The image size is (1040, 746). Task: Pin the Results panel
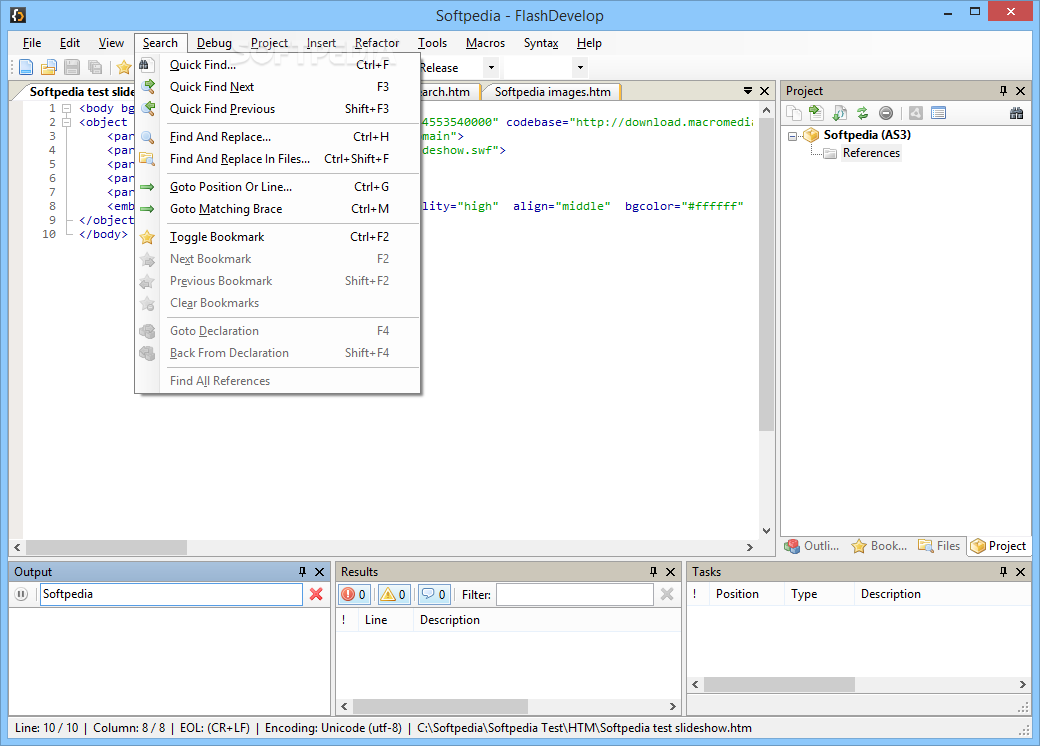pyautogui.click(x=653, y=572)
